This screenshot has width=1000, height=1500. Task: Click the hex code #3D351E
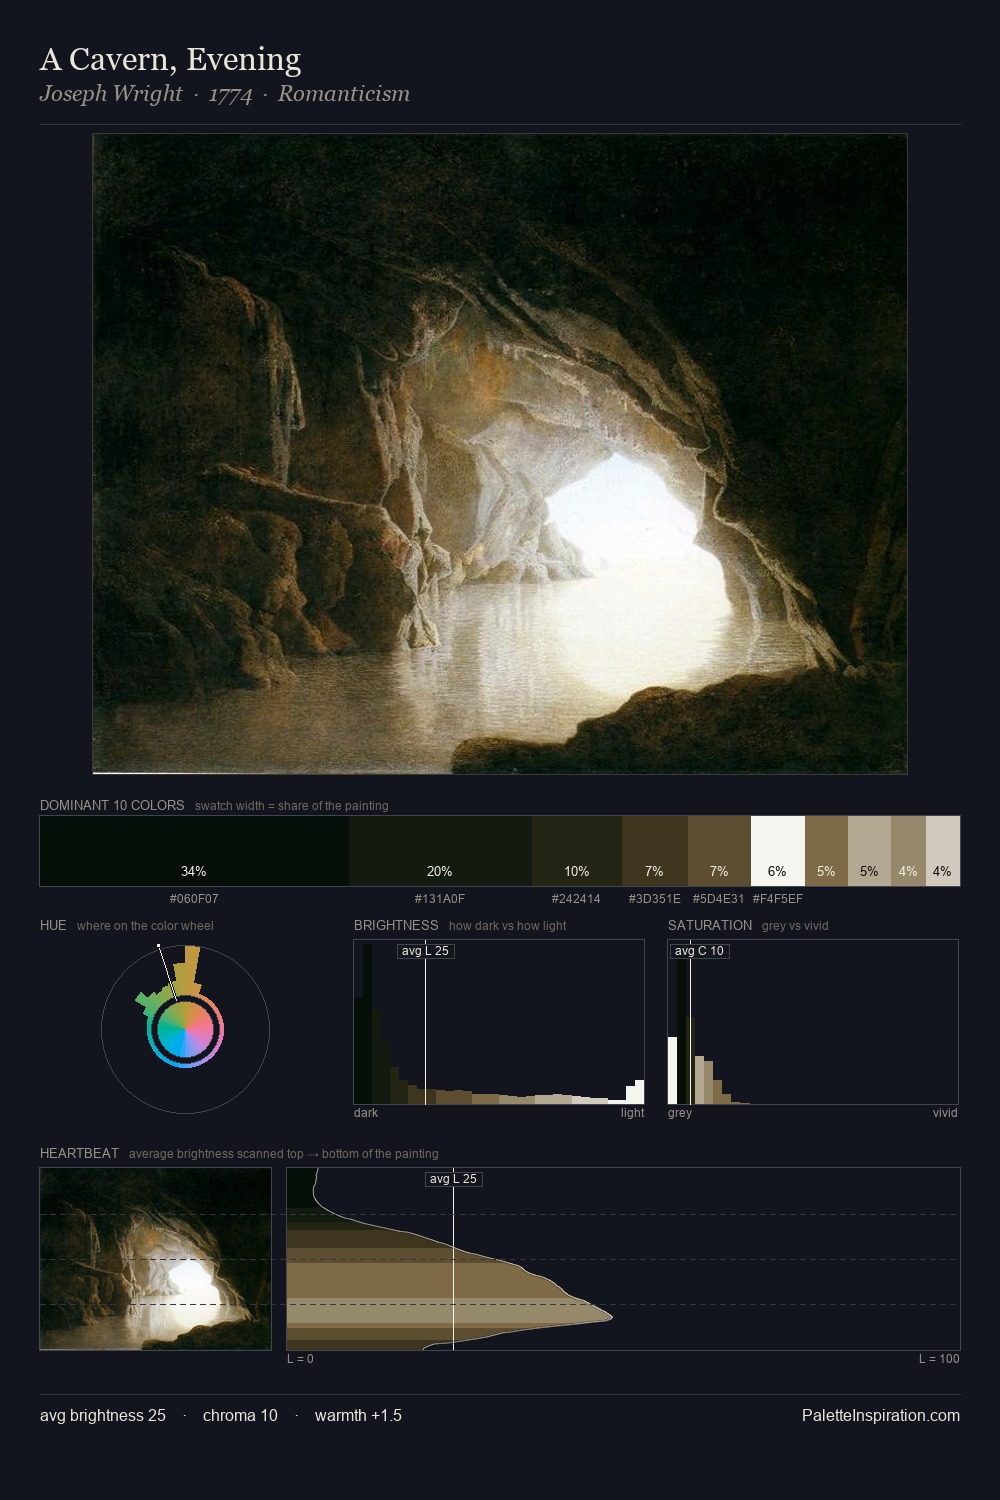pyautogui.click(x=655, y=899)
